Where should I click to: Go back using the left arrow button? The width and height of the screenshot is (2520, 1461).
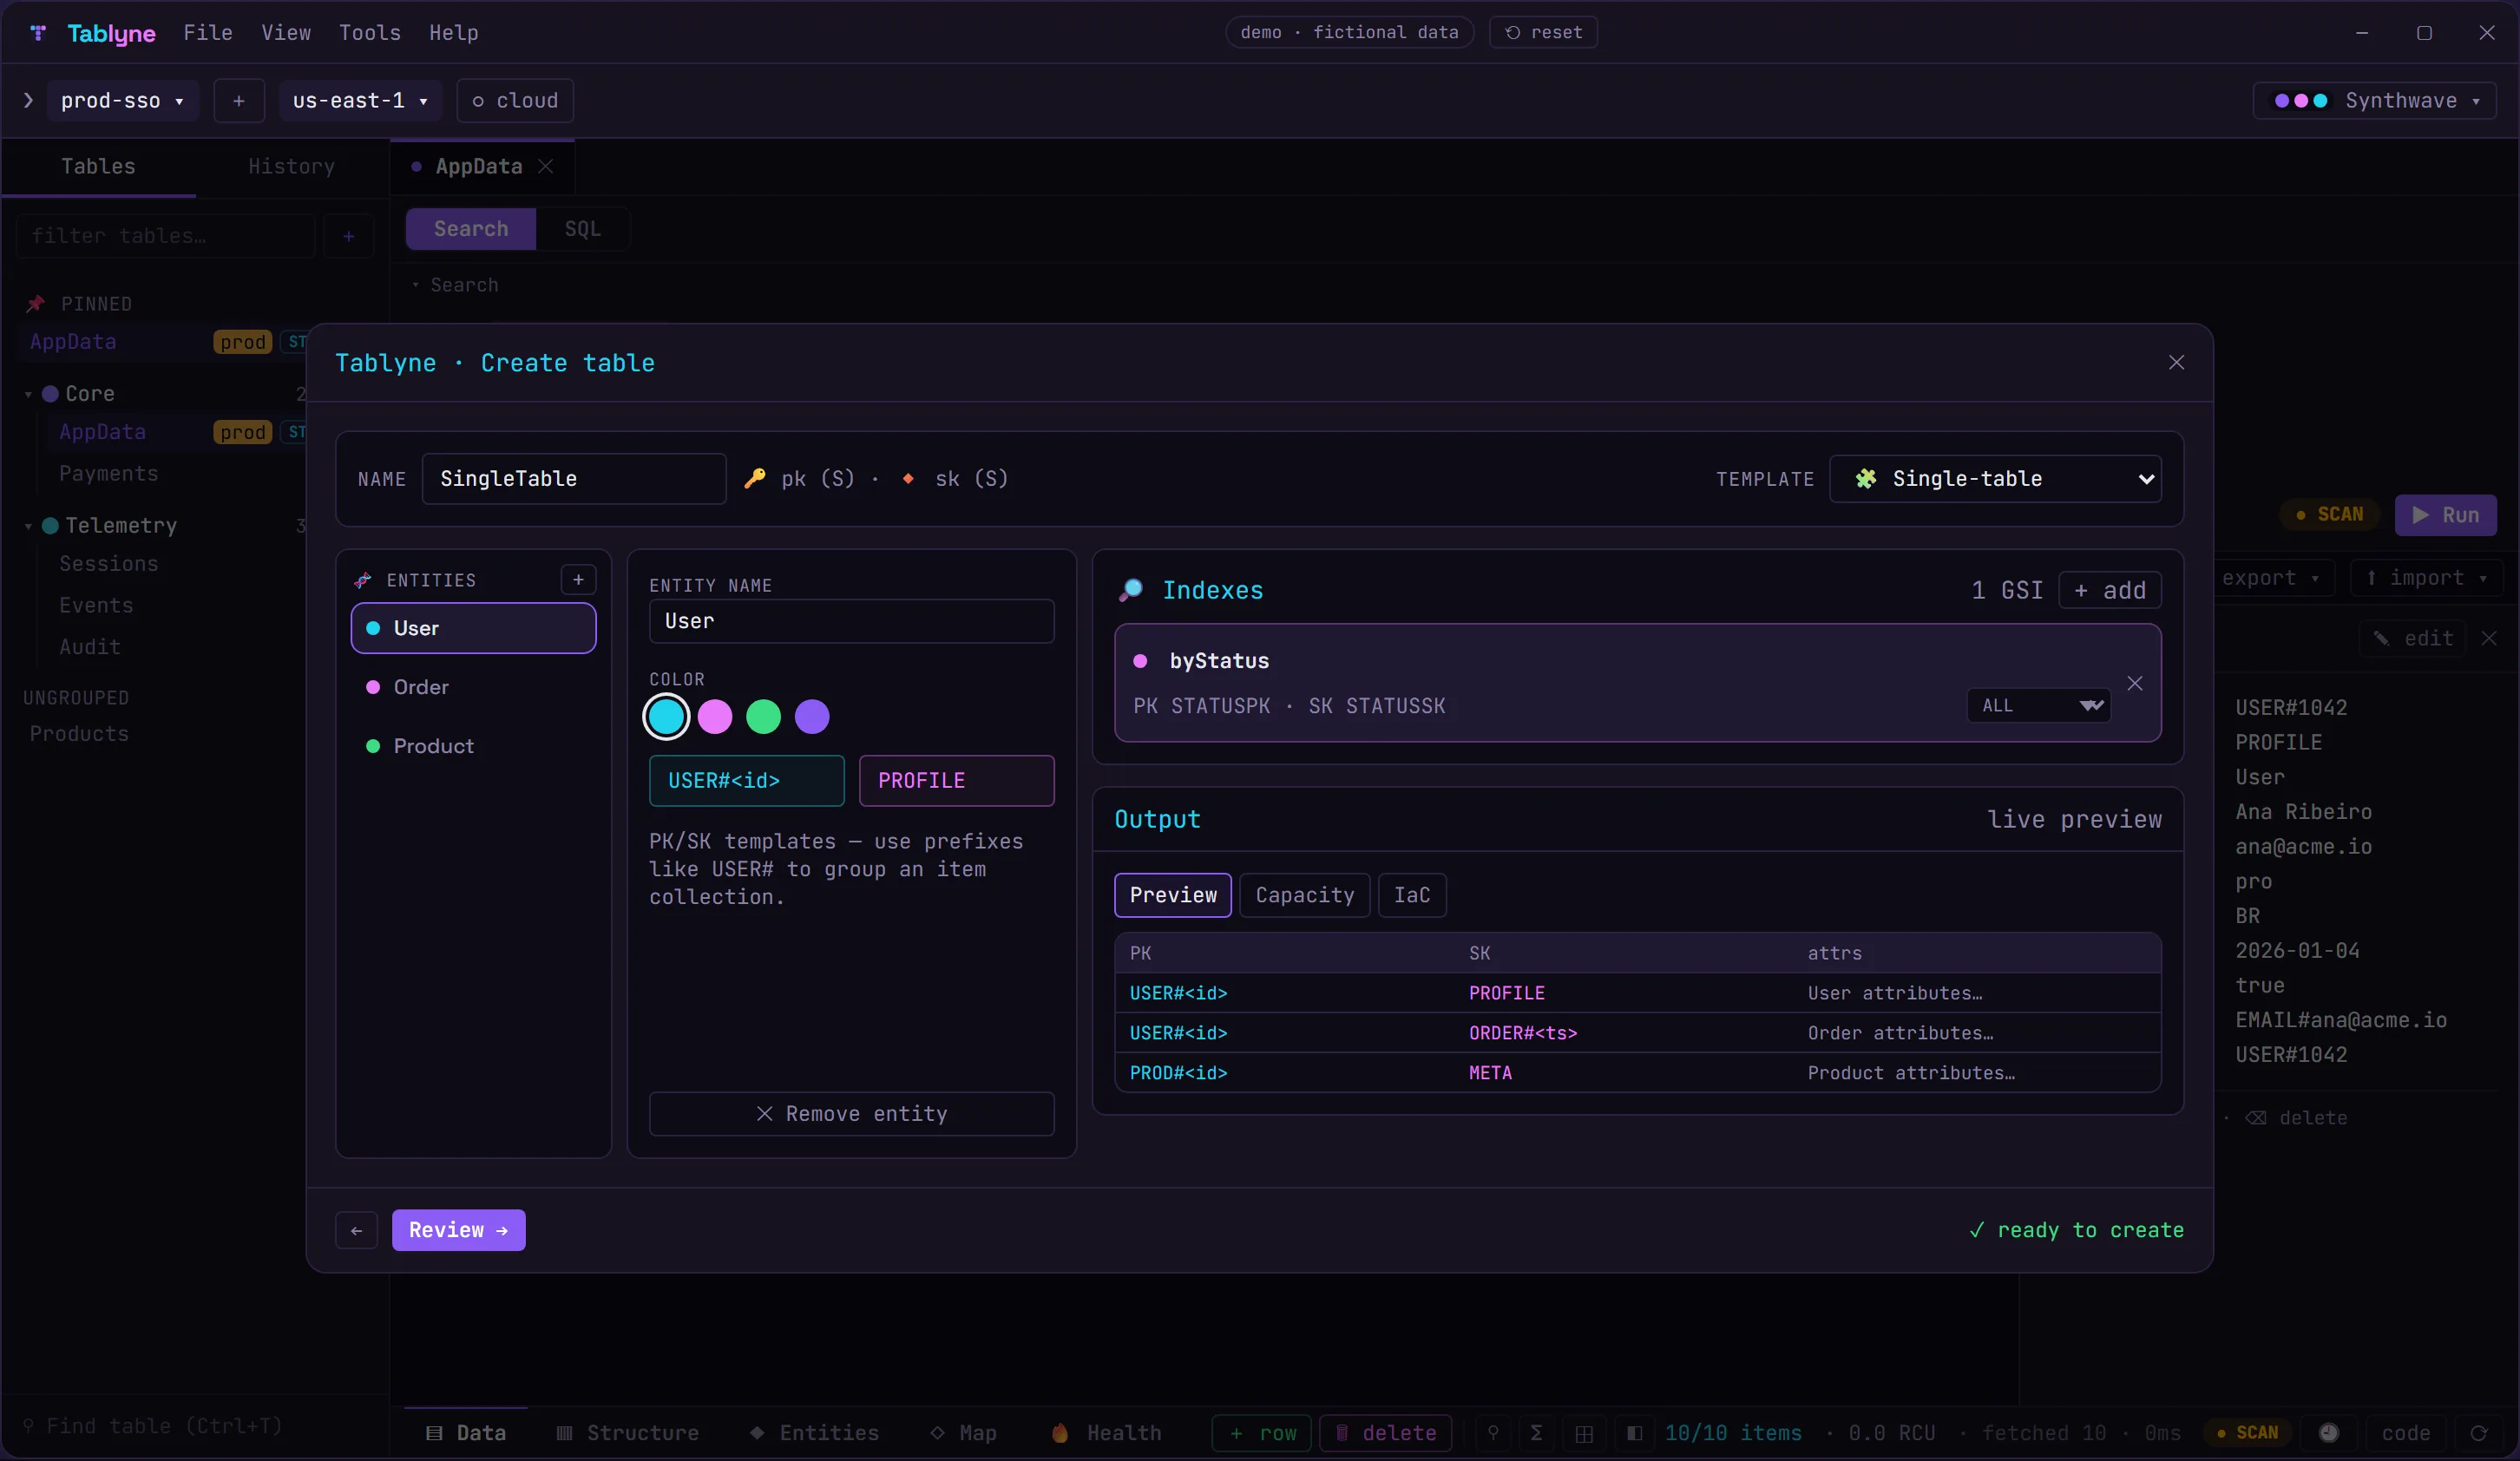click(356, 1230)
